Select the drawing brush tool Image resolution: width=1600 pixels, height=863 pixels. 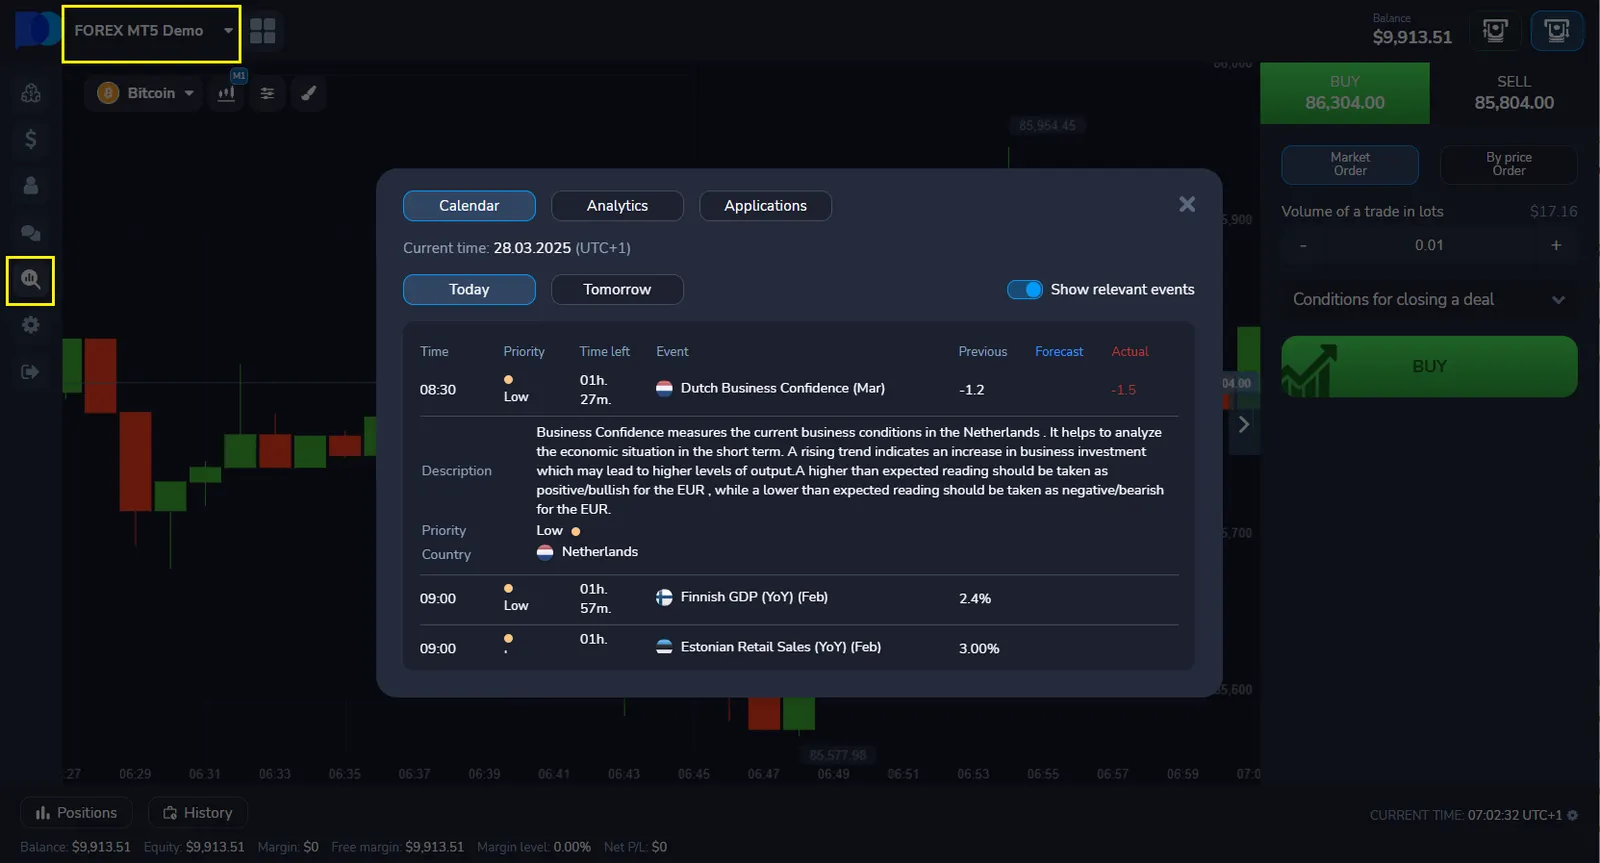(309, 93)
